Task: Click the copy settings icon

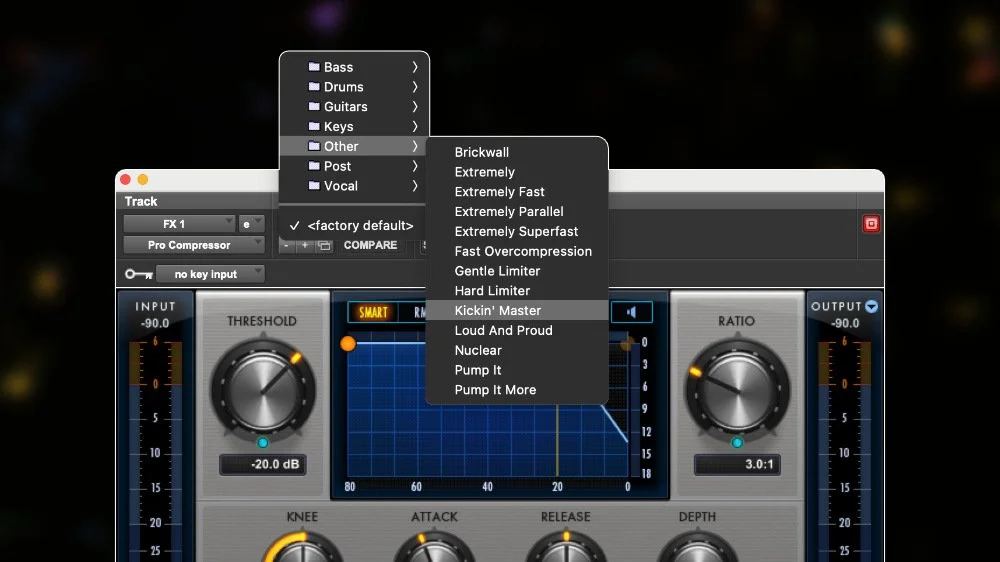Action: (x=324, y=246)
